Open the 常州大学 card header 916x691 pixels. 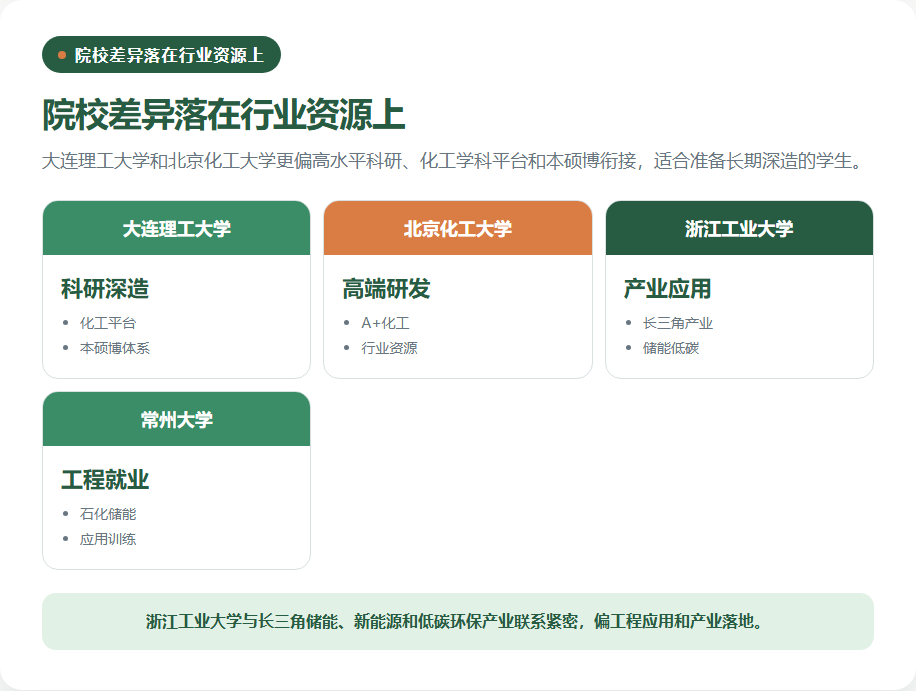(176, 419)
